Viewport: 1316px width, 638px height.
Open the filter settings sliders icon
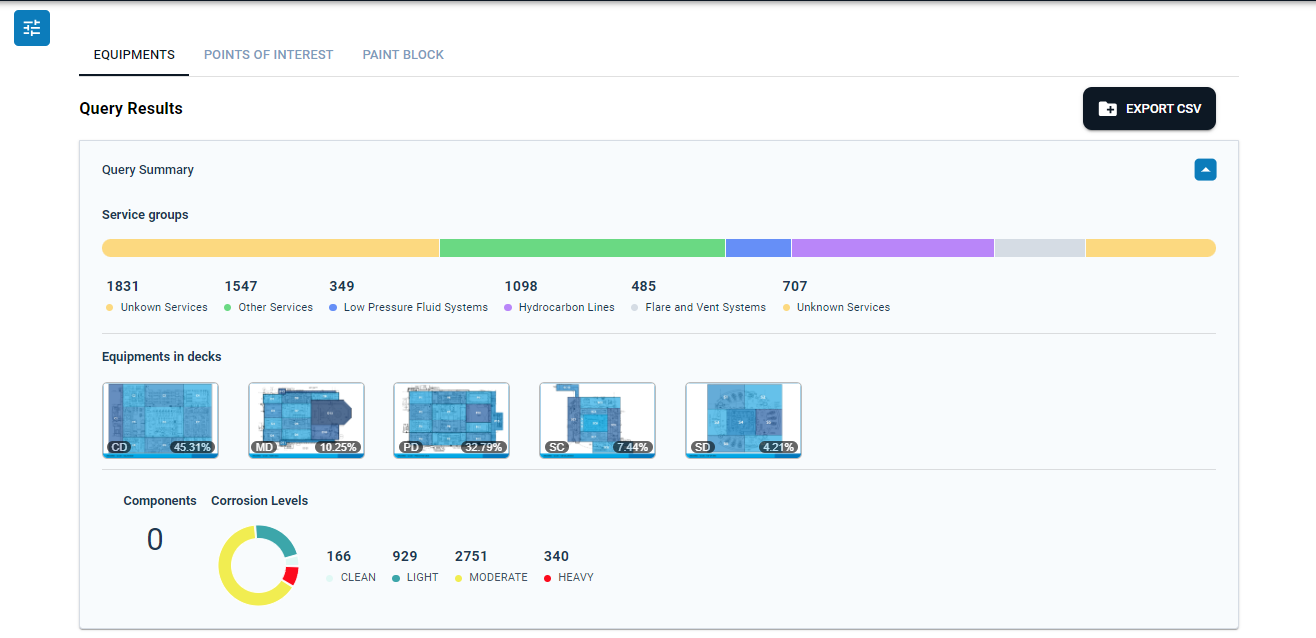32,27
